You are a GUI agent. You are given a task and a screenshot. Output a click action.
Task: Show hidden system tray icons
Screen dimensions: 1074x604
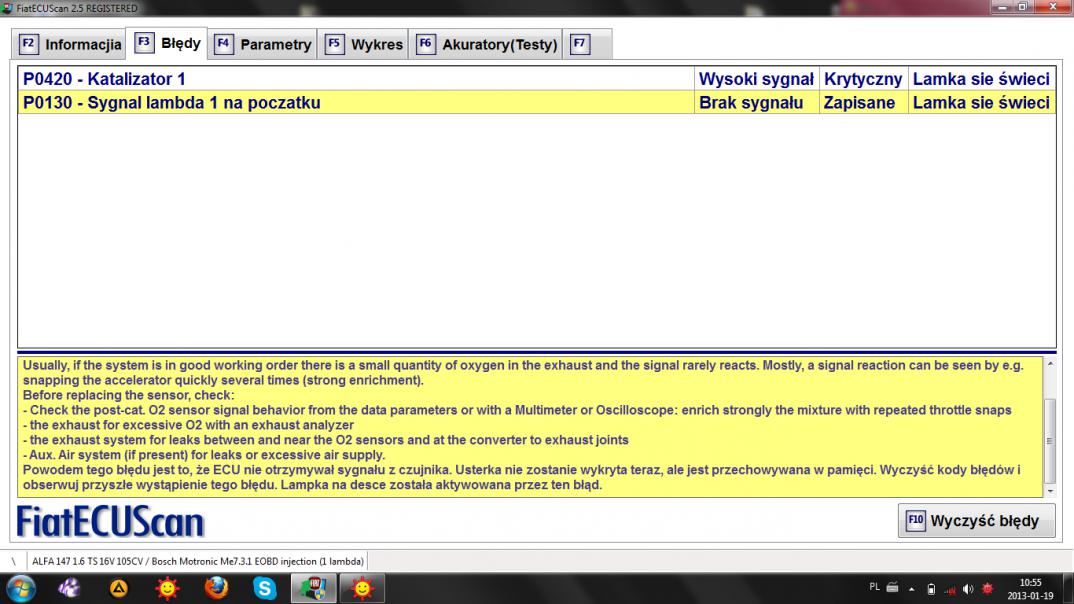click(x=912, y=589)
